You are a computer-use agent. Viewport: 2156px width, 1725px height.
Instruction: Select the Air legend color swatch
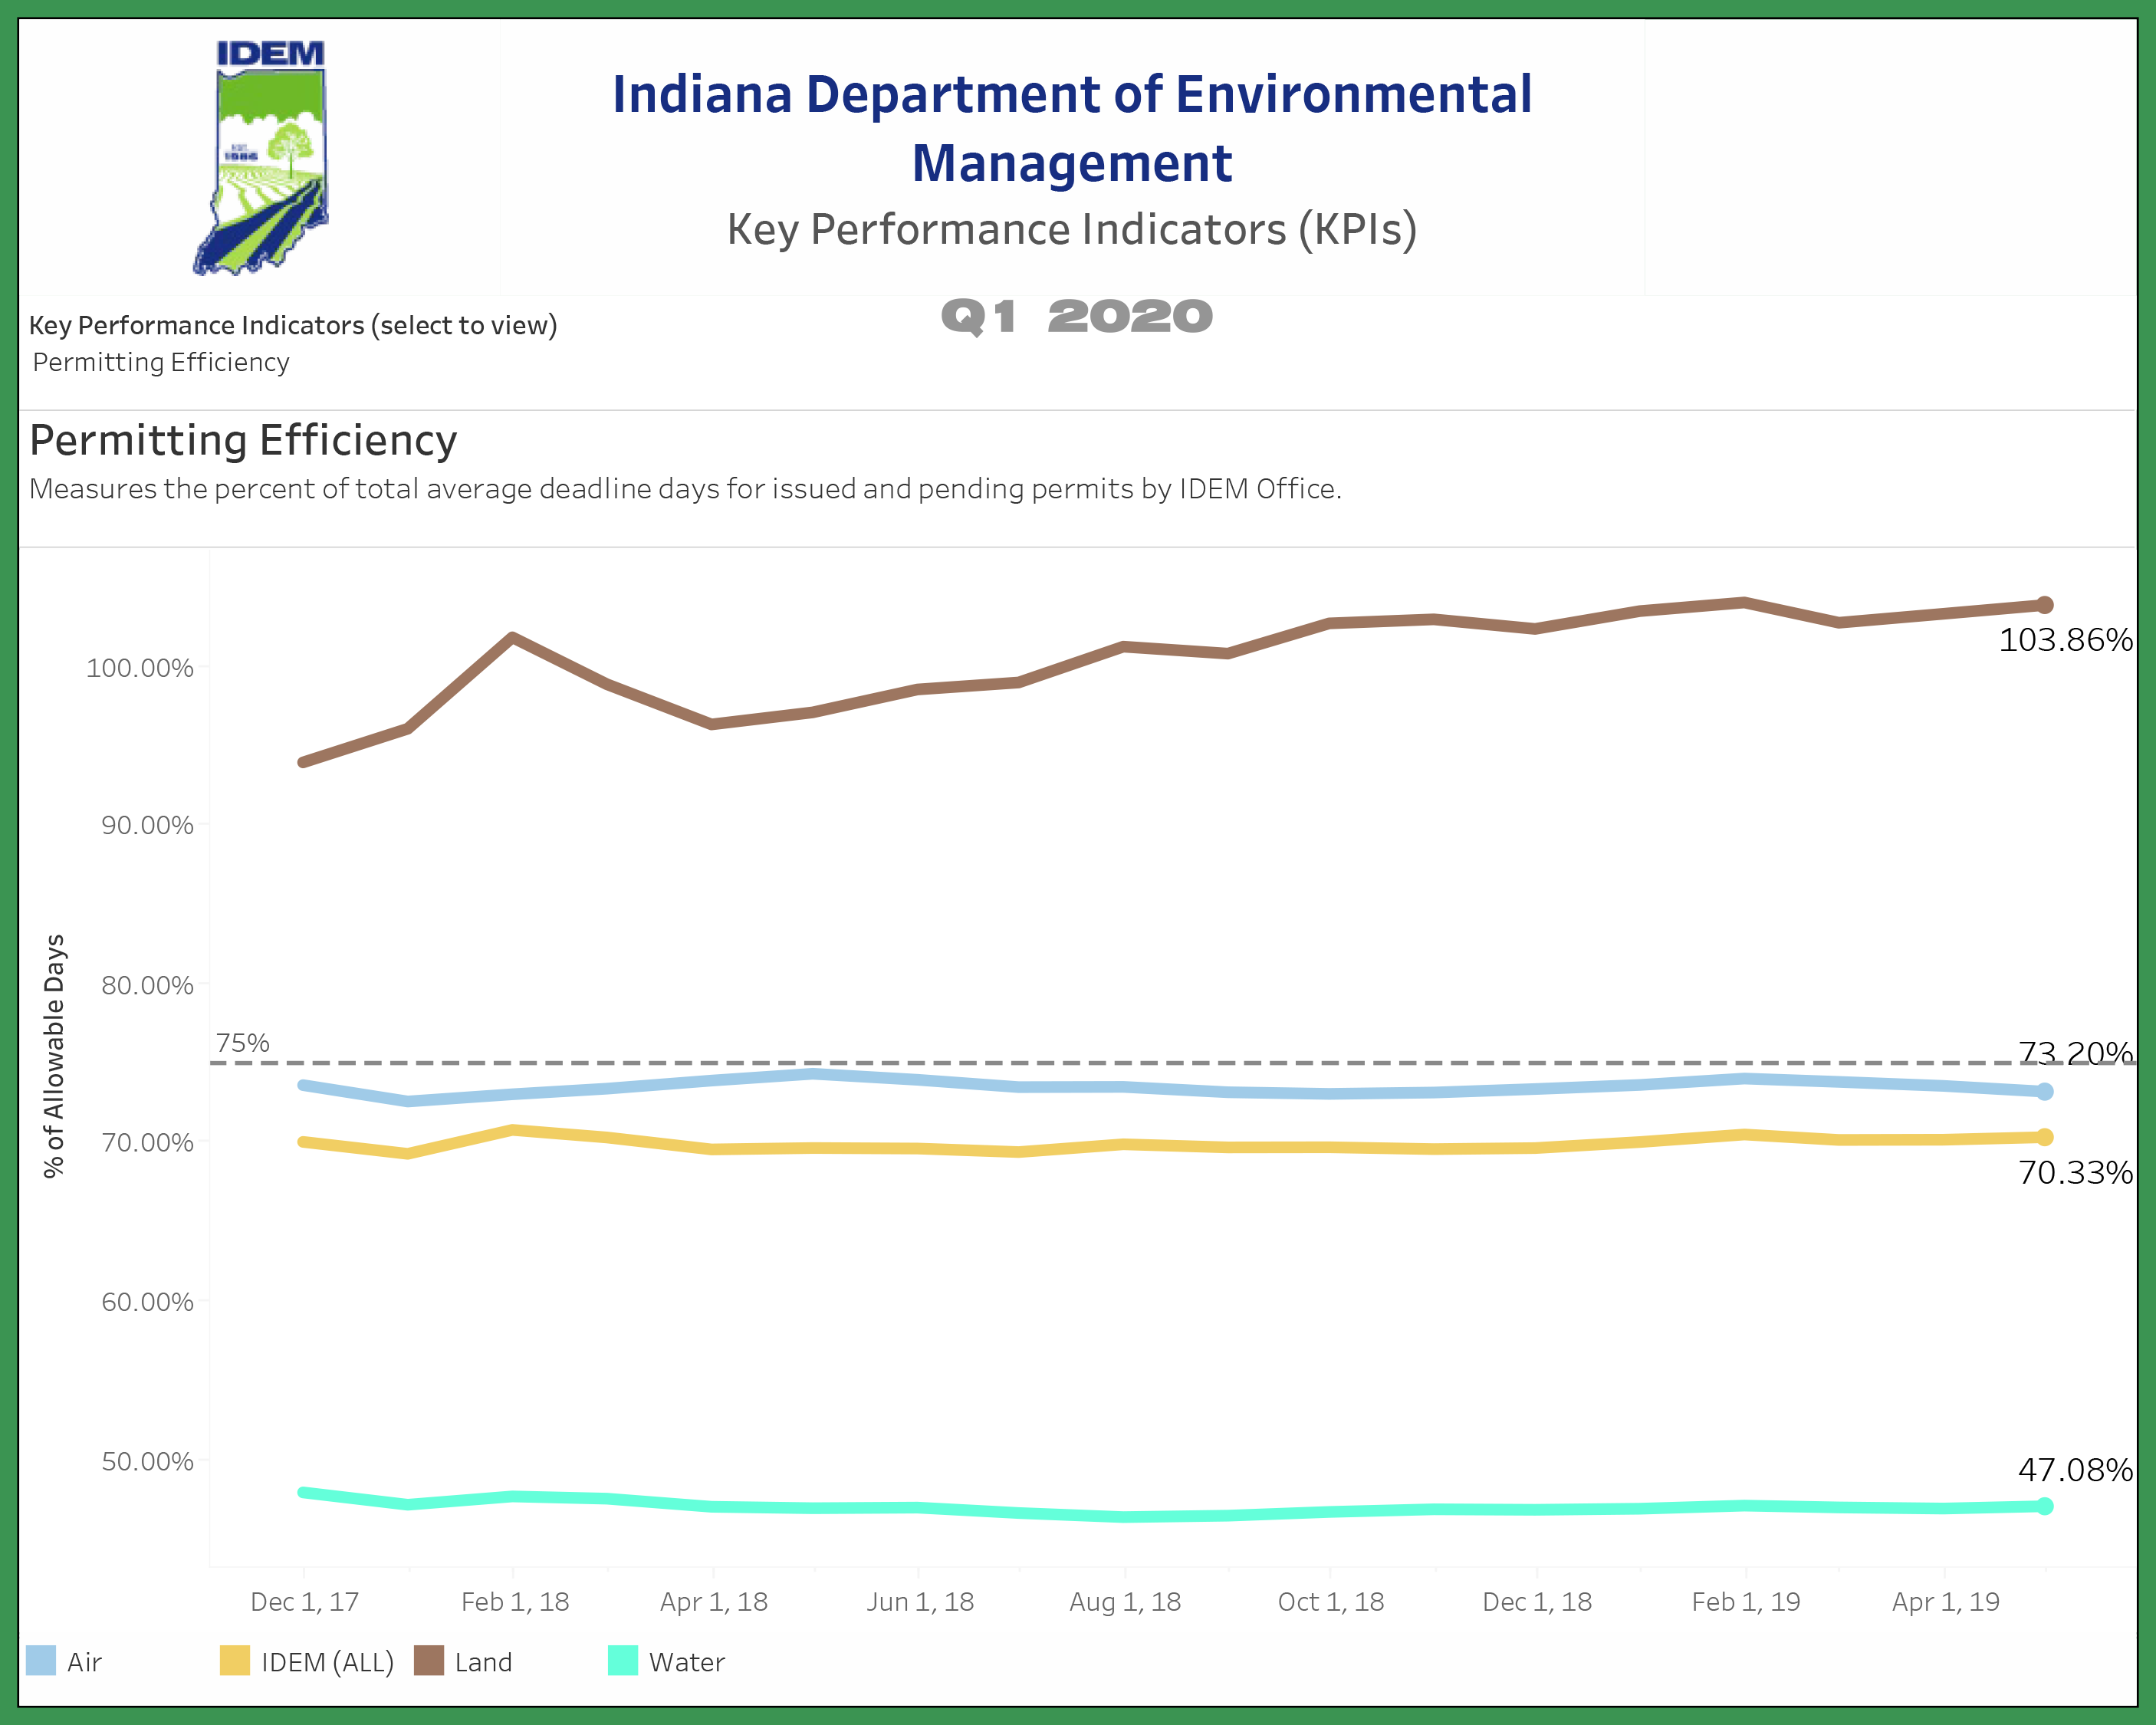(x=41, y=1660)
